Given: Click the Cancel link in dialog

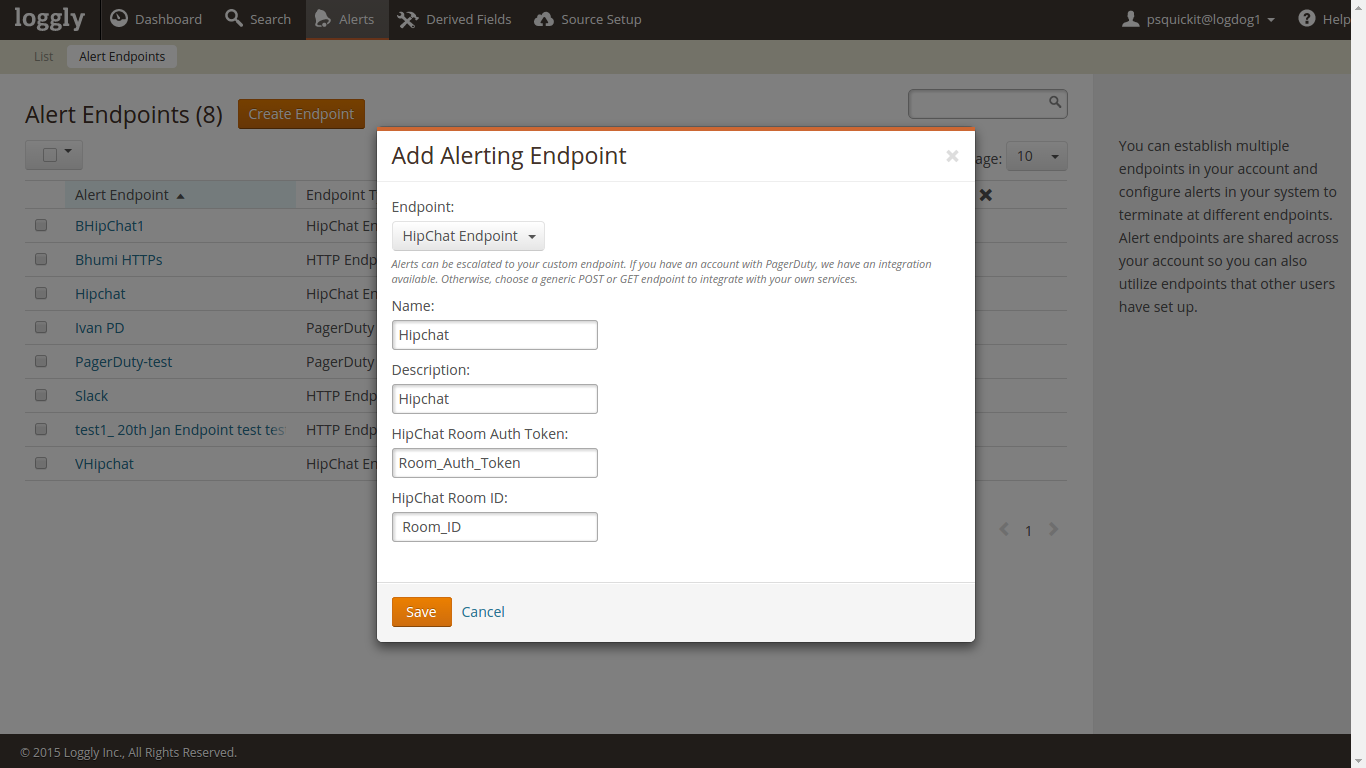Looking at the screenshot, I should point(483,612).
